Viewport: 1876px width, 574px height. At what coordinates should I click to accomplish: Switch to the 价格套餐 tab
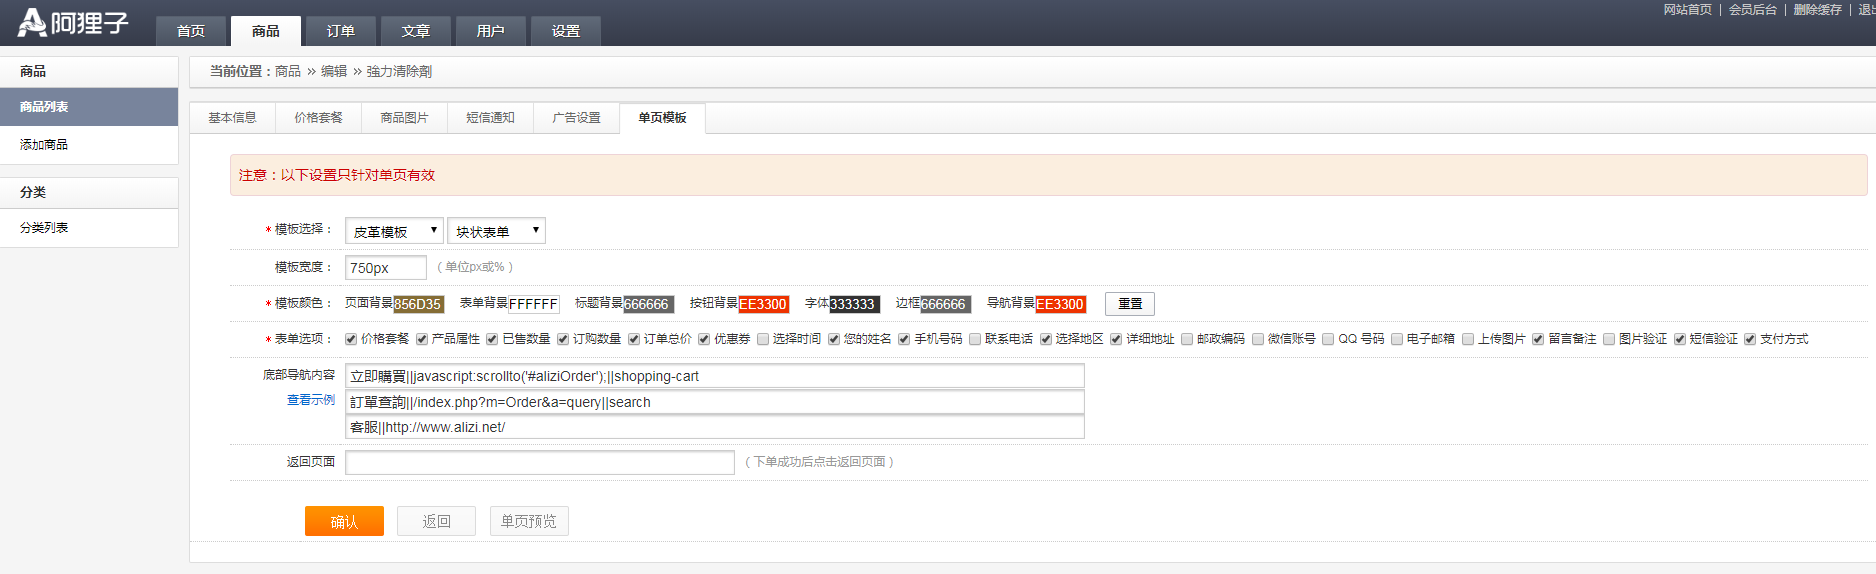click(318, 118)
